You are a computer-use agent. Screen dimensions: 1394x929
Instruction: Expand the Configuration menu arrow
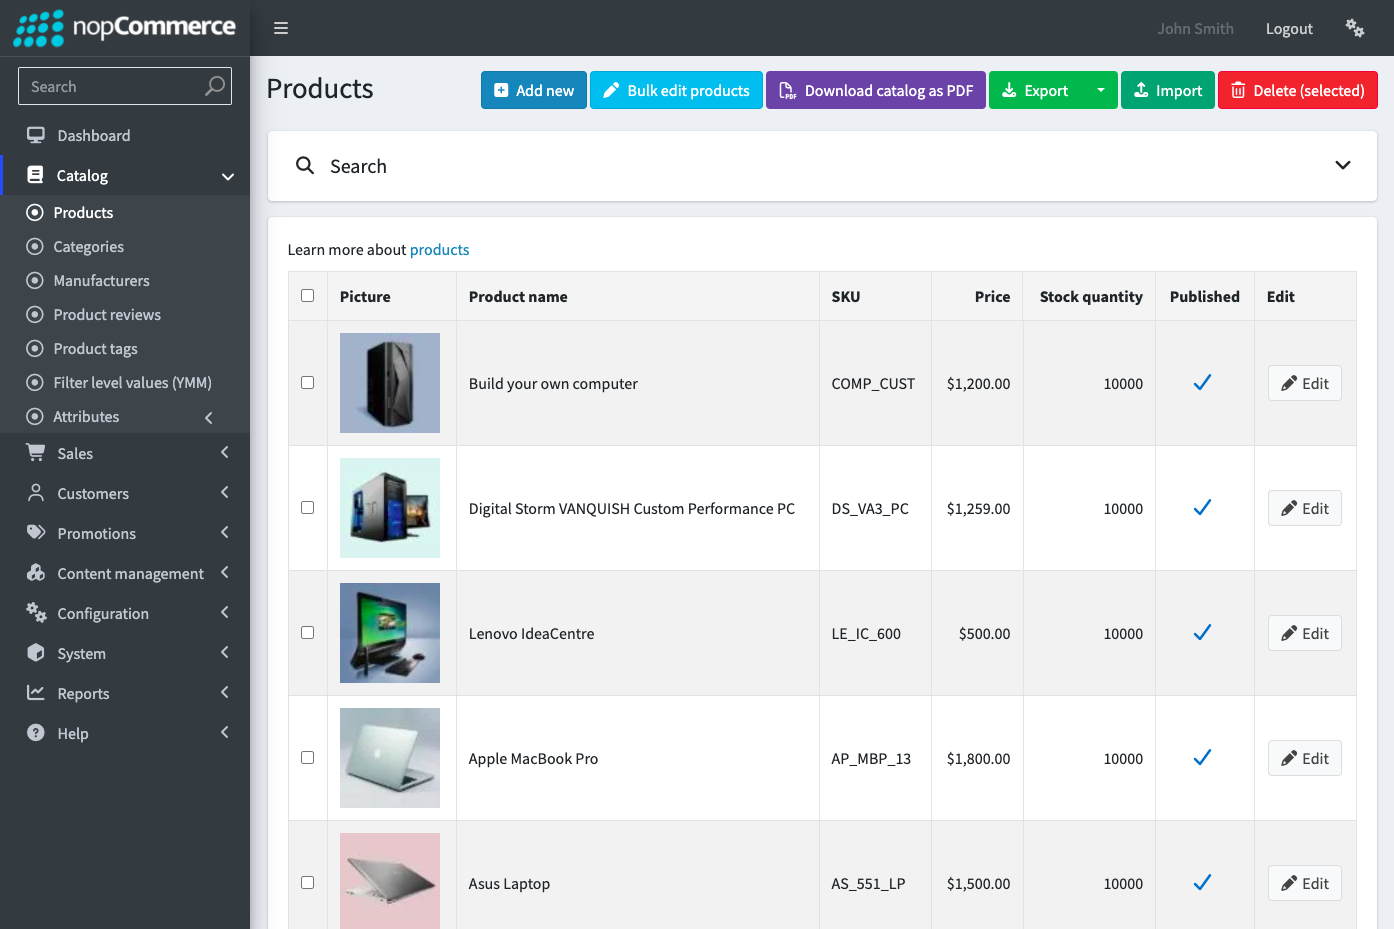[x=225, y=613]
